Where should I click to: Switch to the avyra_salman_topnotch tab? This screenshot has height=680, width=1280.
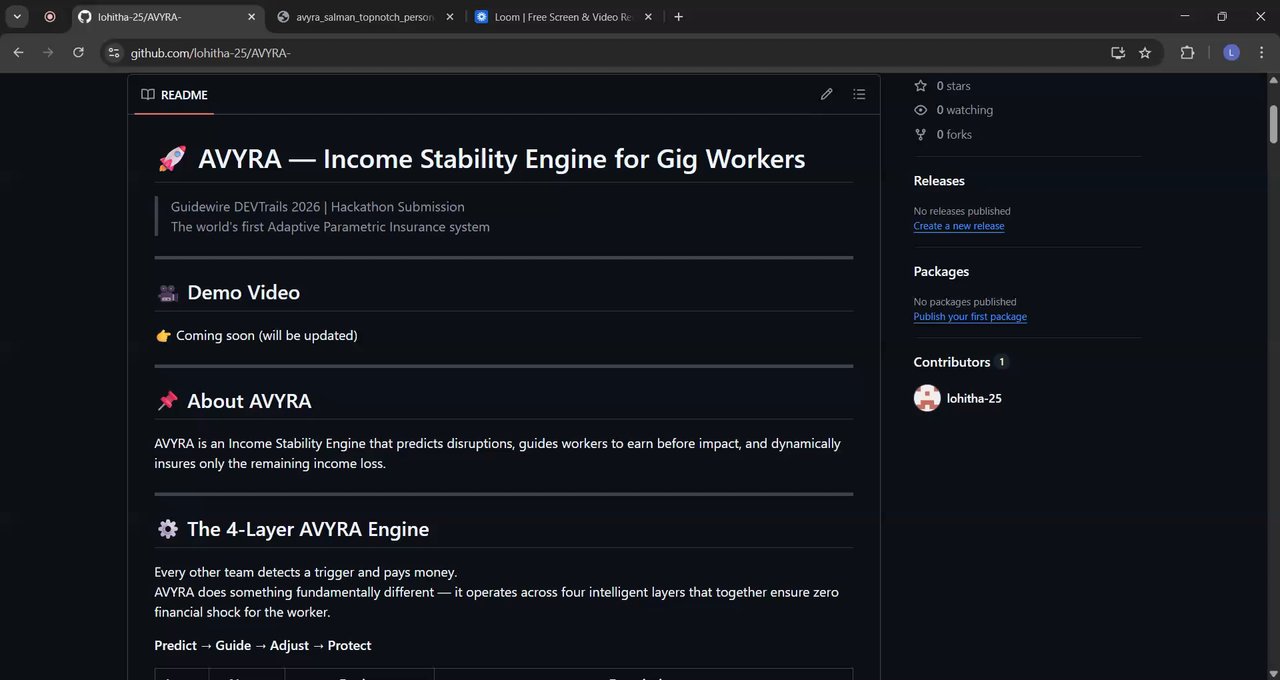[364, 17]
